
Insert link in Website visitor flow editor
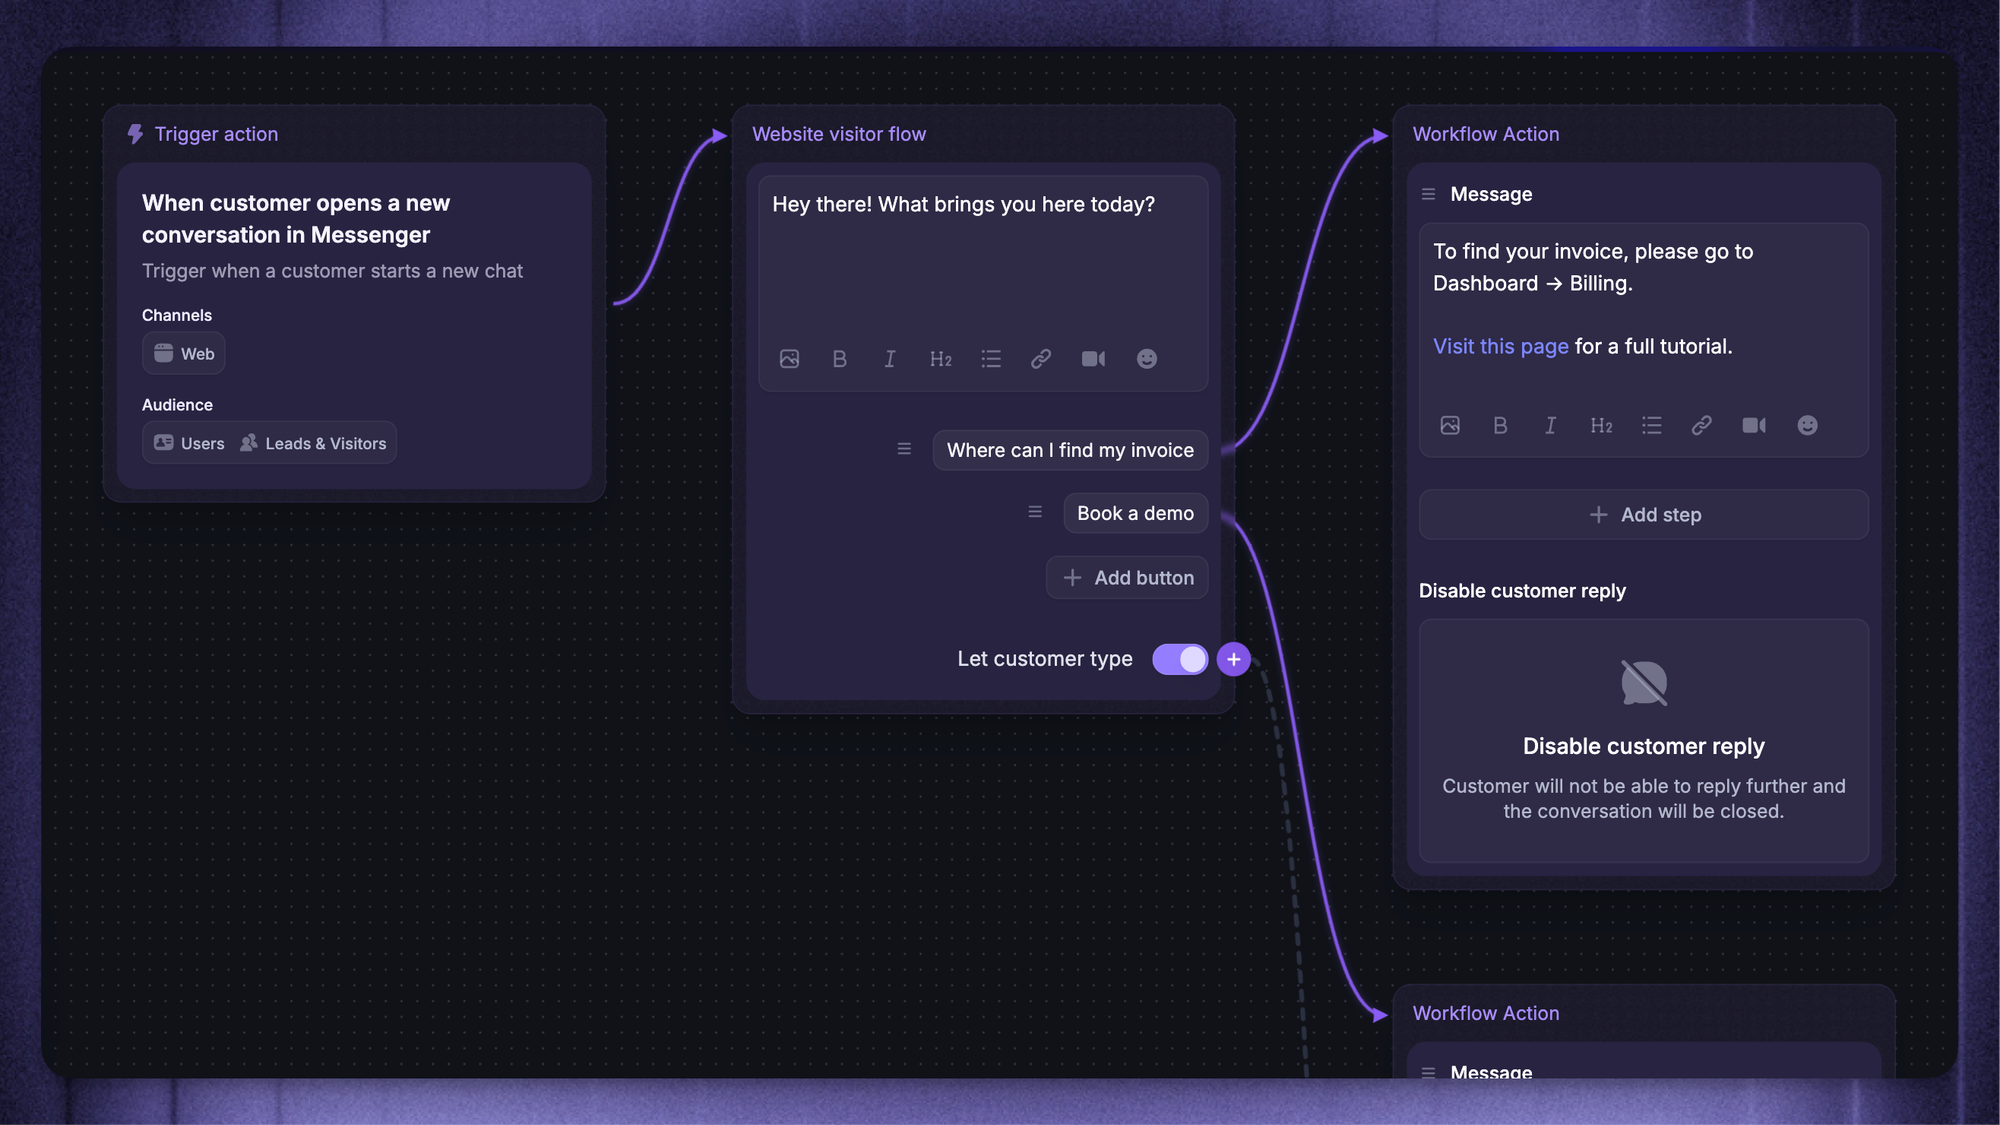1041,359
